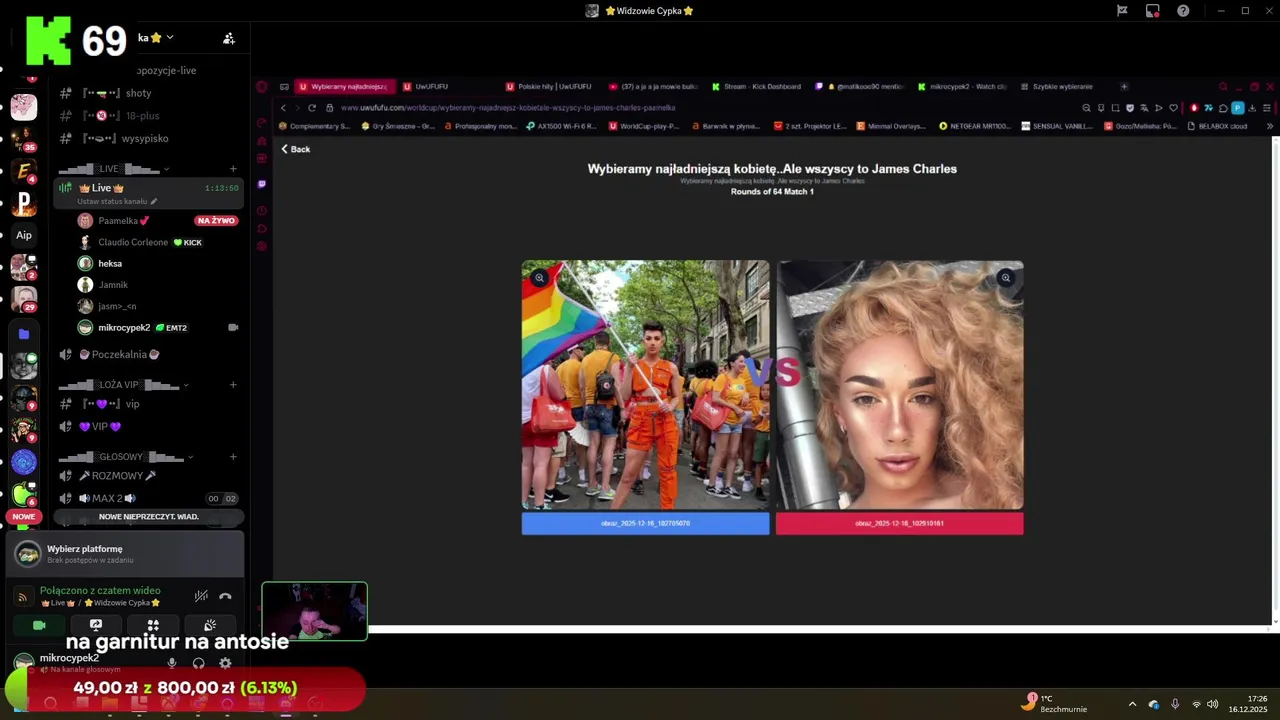Toggle microphone mute icon in user panel
Screen dimensions: 1280x720
pyautogui.click(x=172, y=663)
